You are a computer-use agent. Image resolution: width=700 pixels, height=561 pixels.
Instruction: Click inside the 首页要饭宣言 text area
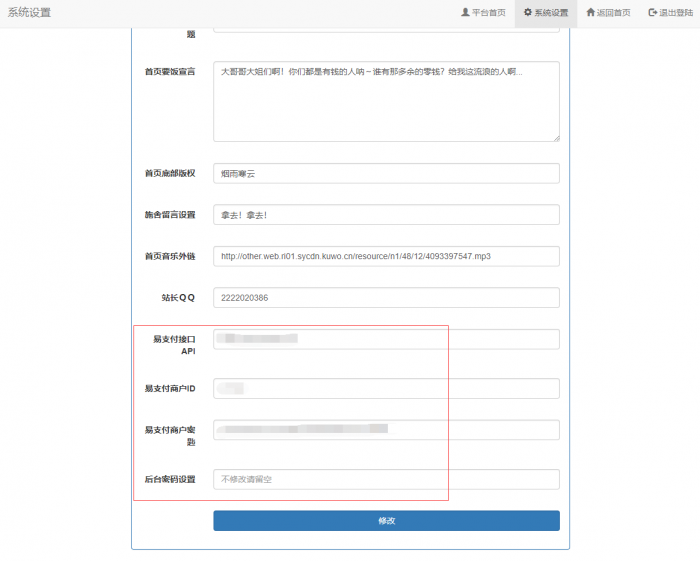coord(385,100)
